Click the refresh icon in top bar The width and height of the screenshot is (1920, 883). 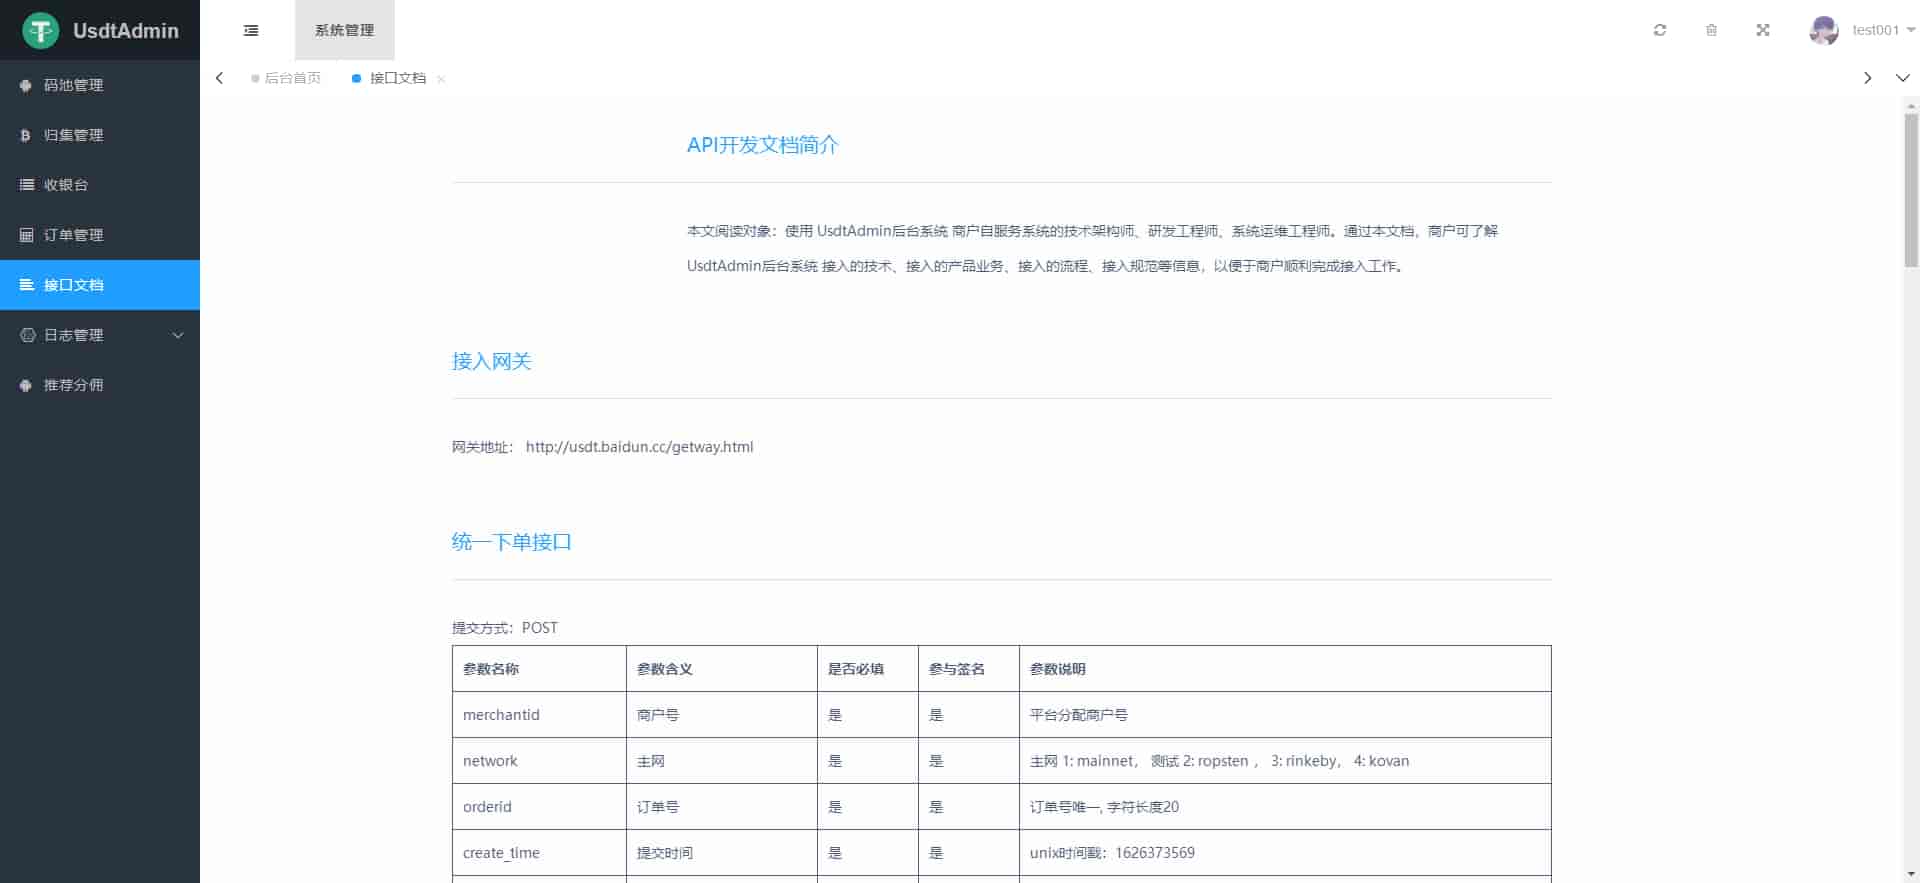click(1660, 30)
